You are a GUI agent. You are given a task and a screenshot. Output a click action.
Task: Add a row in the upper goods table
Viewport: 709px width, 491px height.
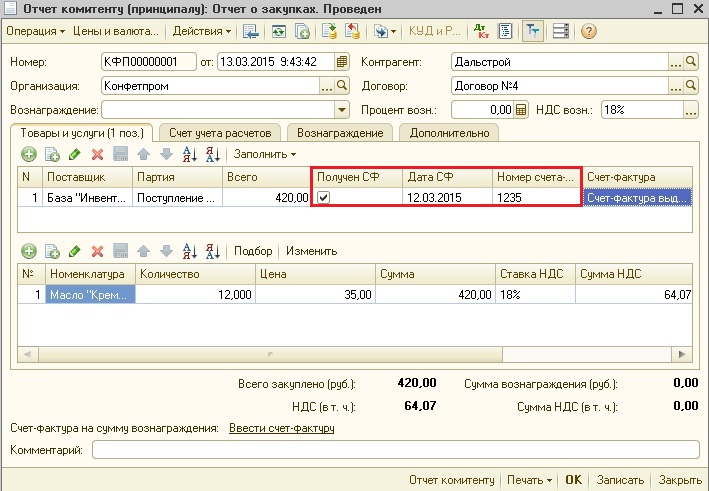coord(29,154)
